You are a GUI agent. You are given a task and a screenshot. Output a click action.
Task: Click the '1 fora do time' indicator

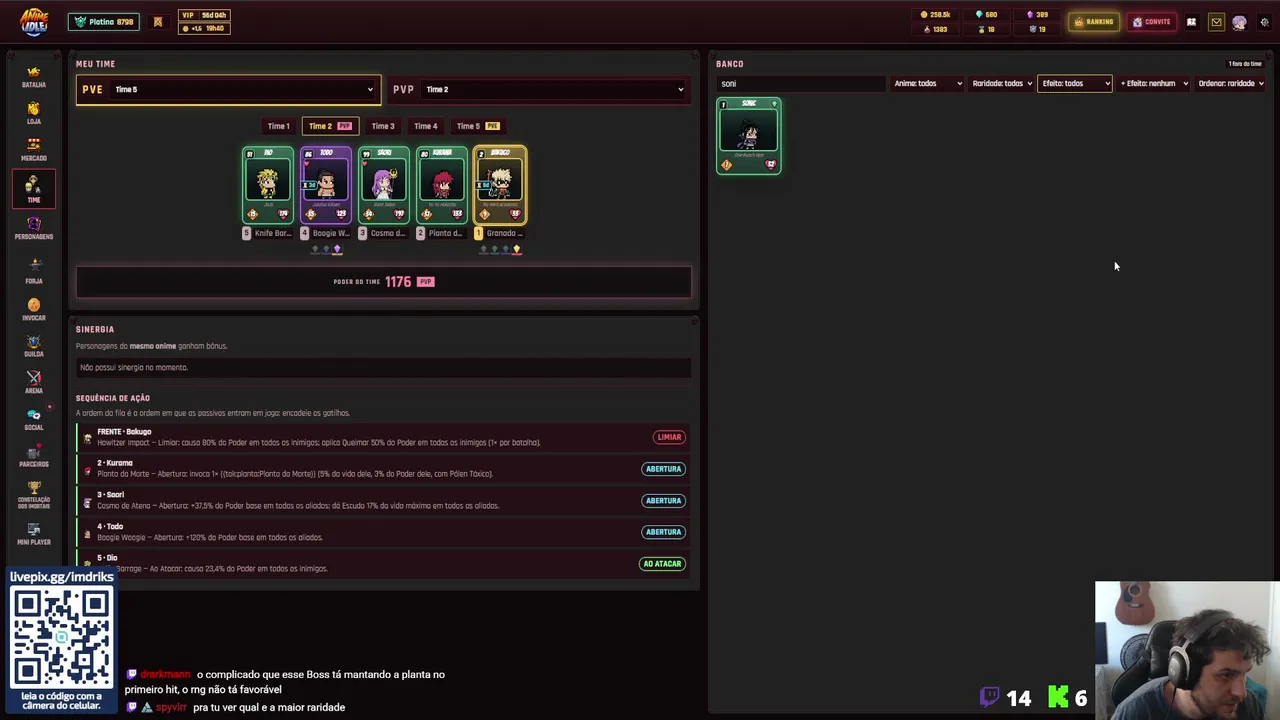[x=1245, y=64]
